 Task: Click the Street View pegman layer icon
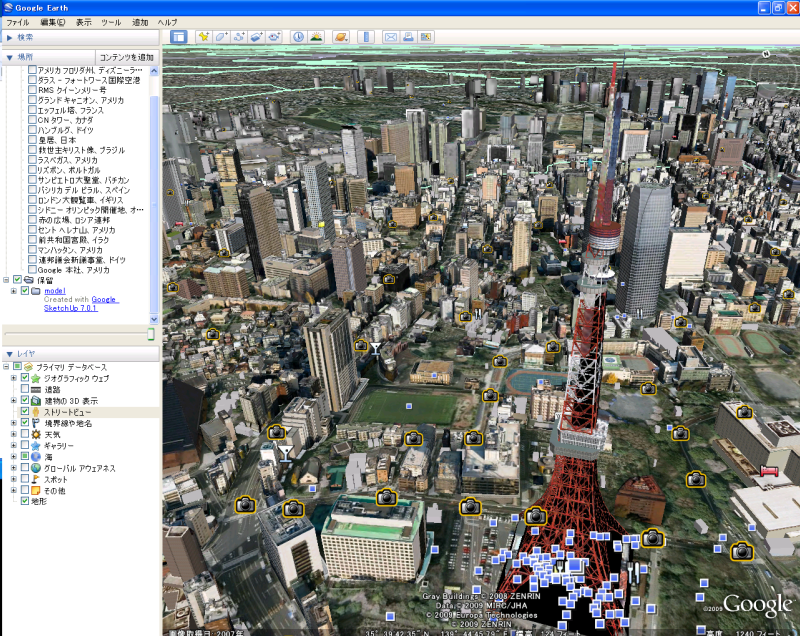36,412
